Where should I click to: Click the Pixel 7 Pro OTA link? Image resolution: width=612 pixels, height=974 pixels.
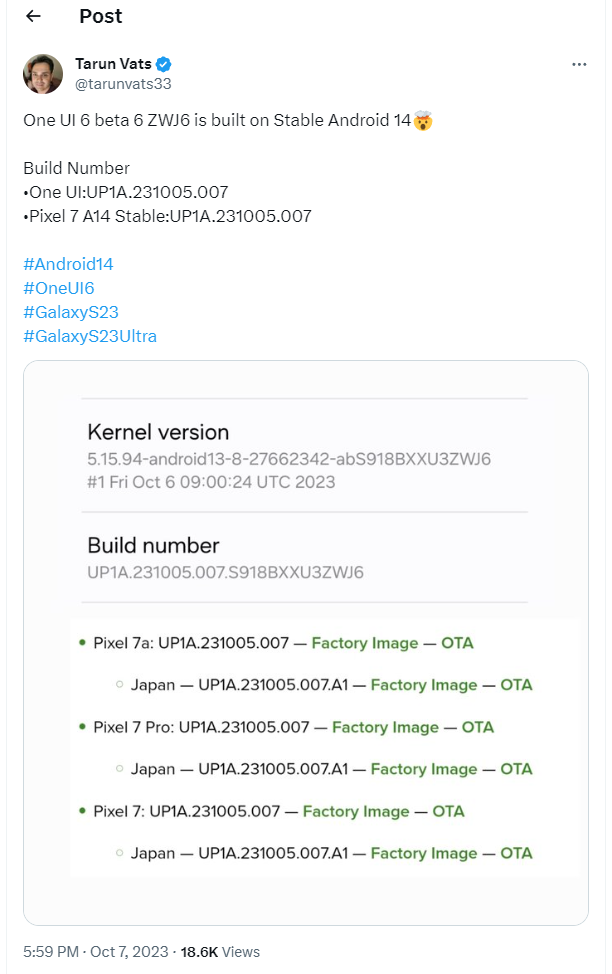(478, 727)
